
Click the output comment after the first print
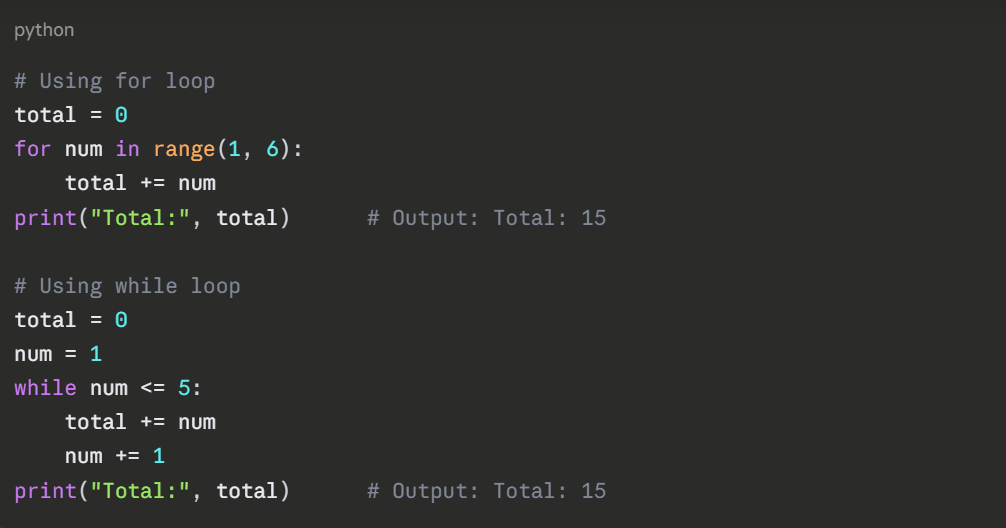486,217
